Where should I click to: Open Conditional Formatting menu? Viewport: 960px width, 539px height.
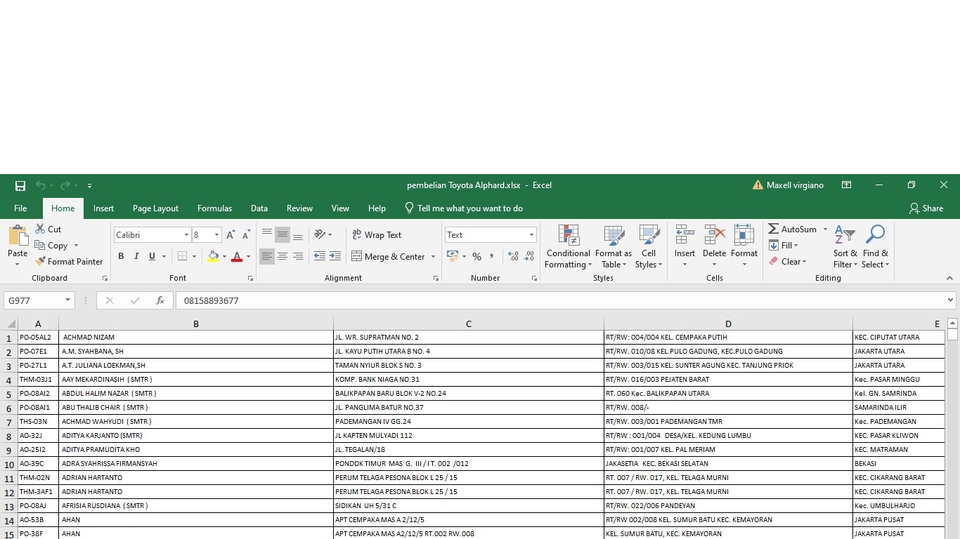click(568, 246)
